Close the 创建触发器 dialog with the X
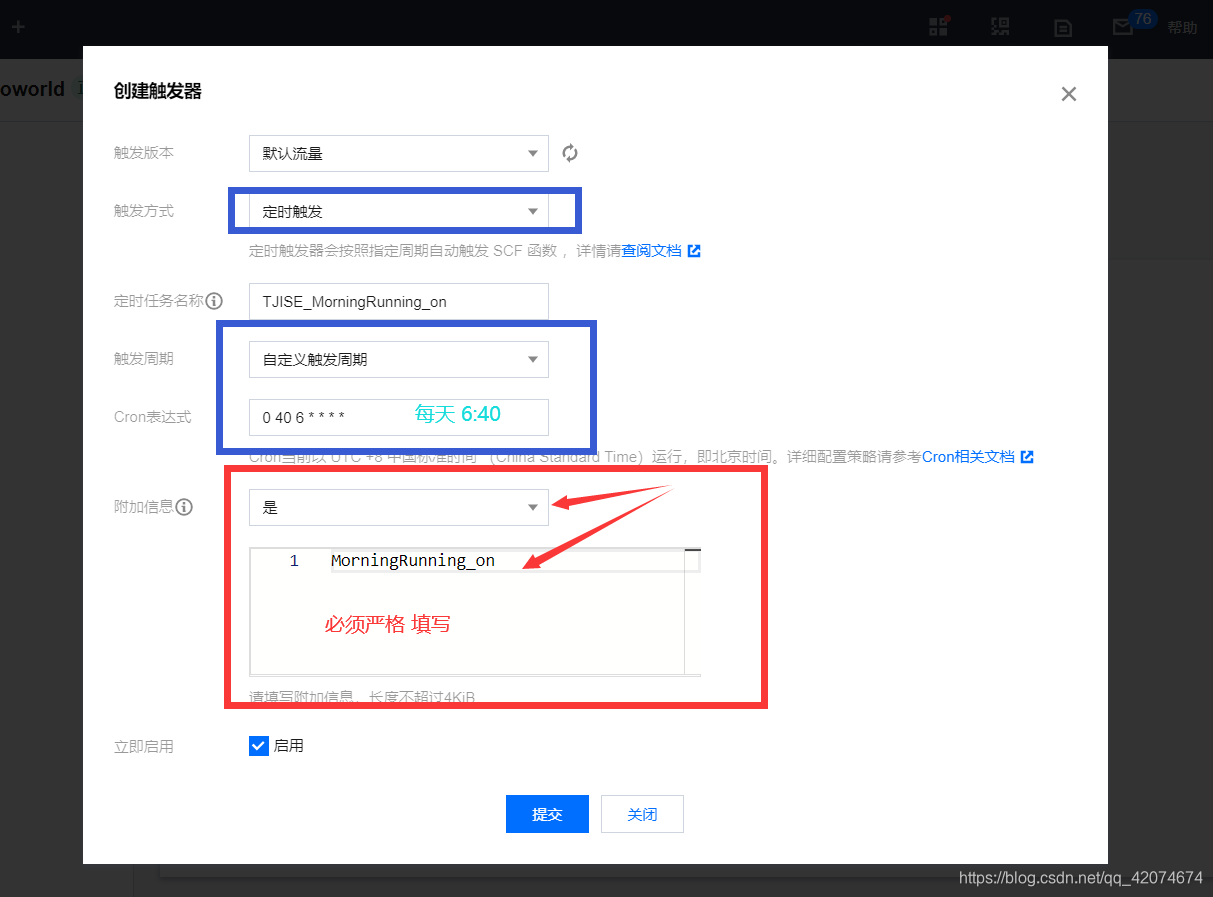Image resolution: width=1213 pixels, height=897 pixels. tap(1069, 94)
